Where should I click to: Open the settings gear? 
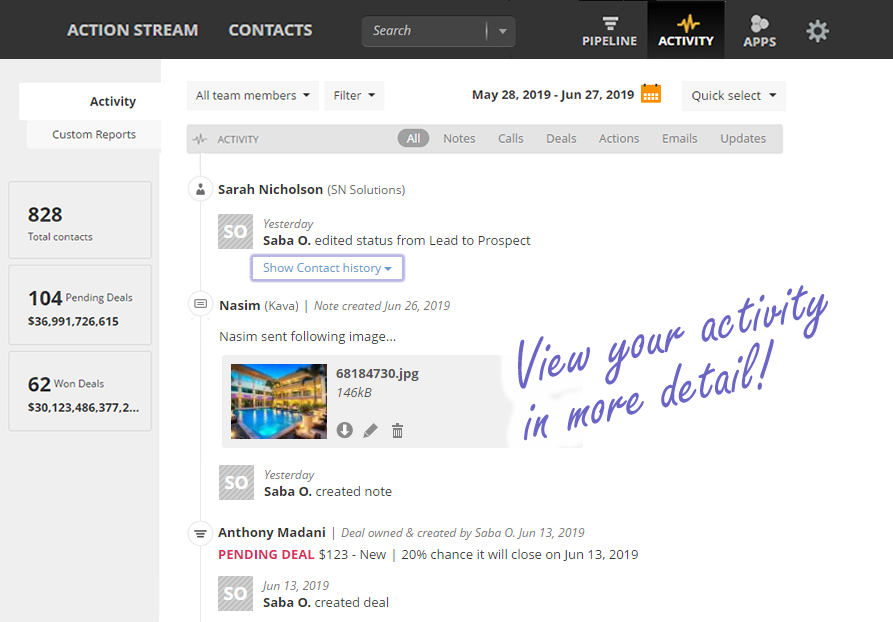pyautogui.click(x=817, y=31)
